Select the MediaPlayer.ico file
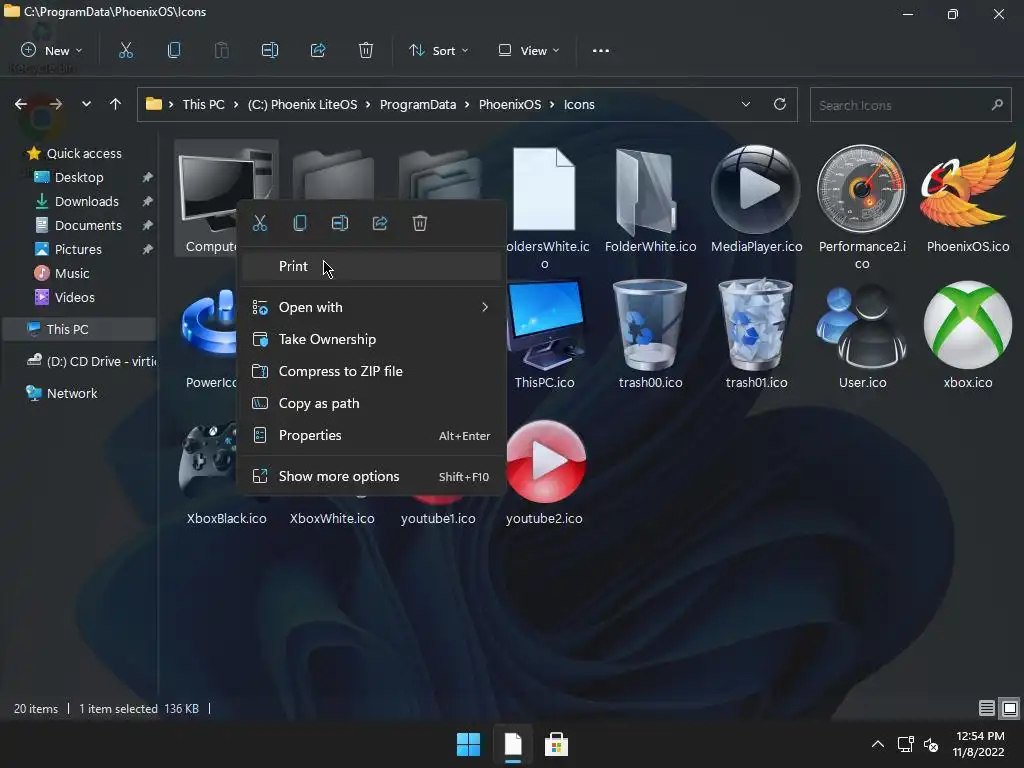The image size is (1024, 768). click(x=756, y=199)
